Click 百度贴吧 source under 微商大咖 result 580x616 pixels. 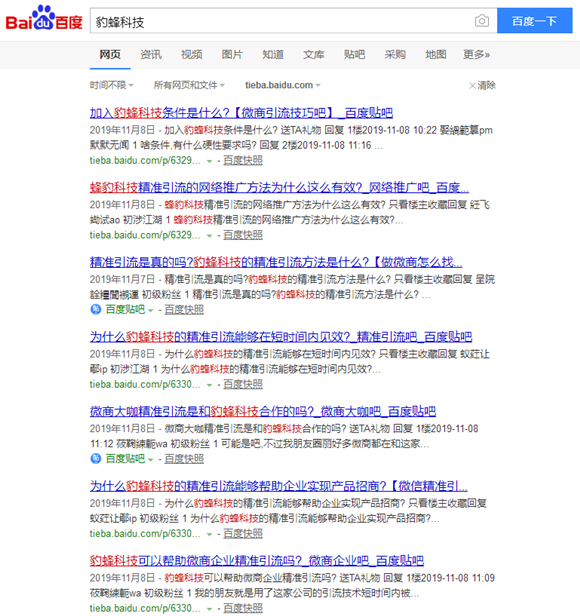click(125, 459)
